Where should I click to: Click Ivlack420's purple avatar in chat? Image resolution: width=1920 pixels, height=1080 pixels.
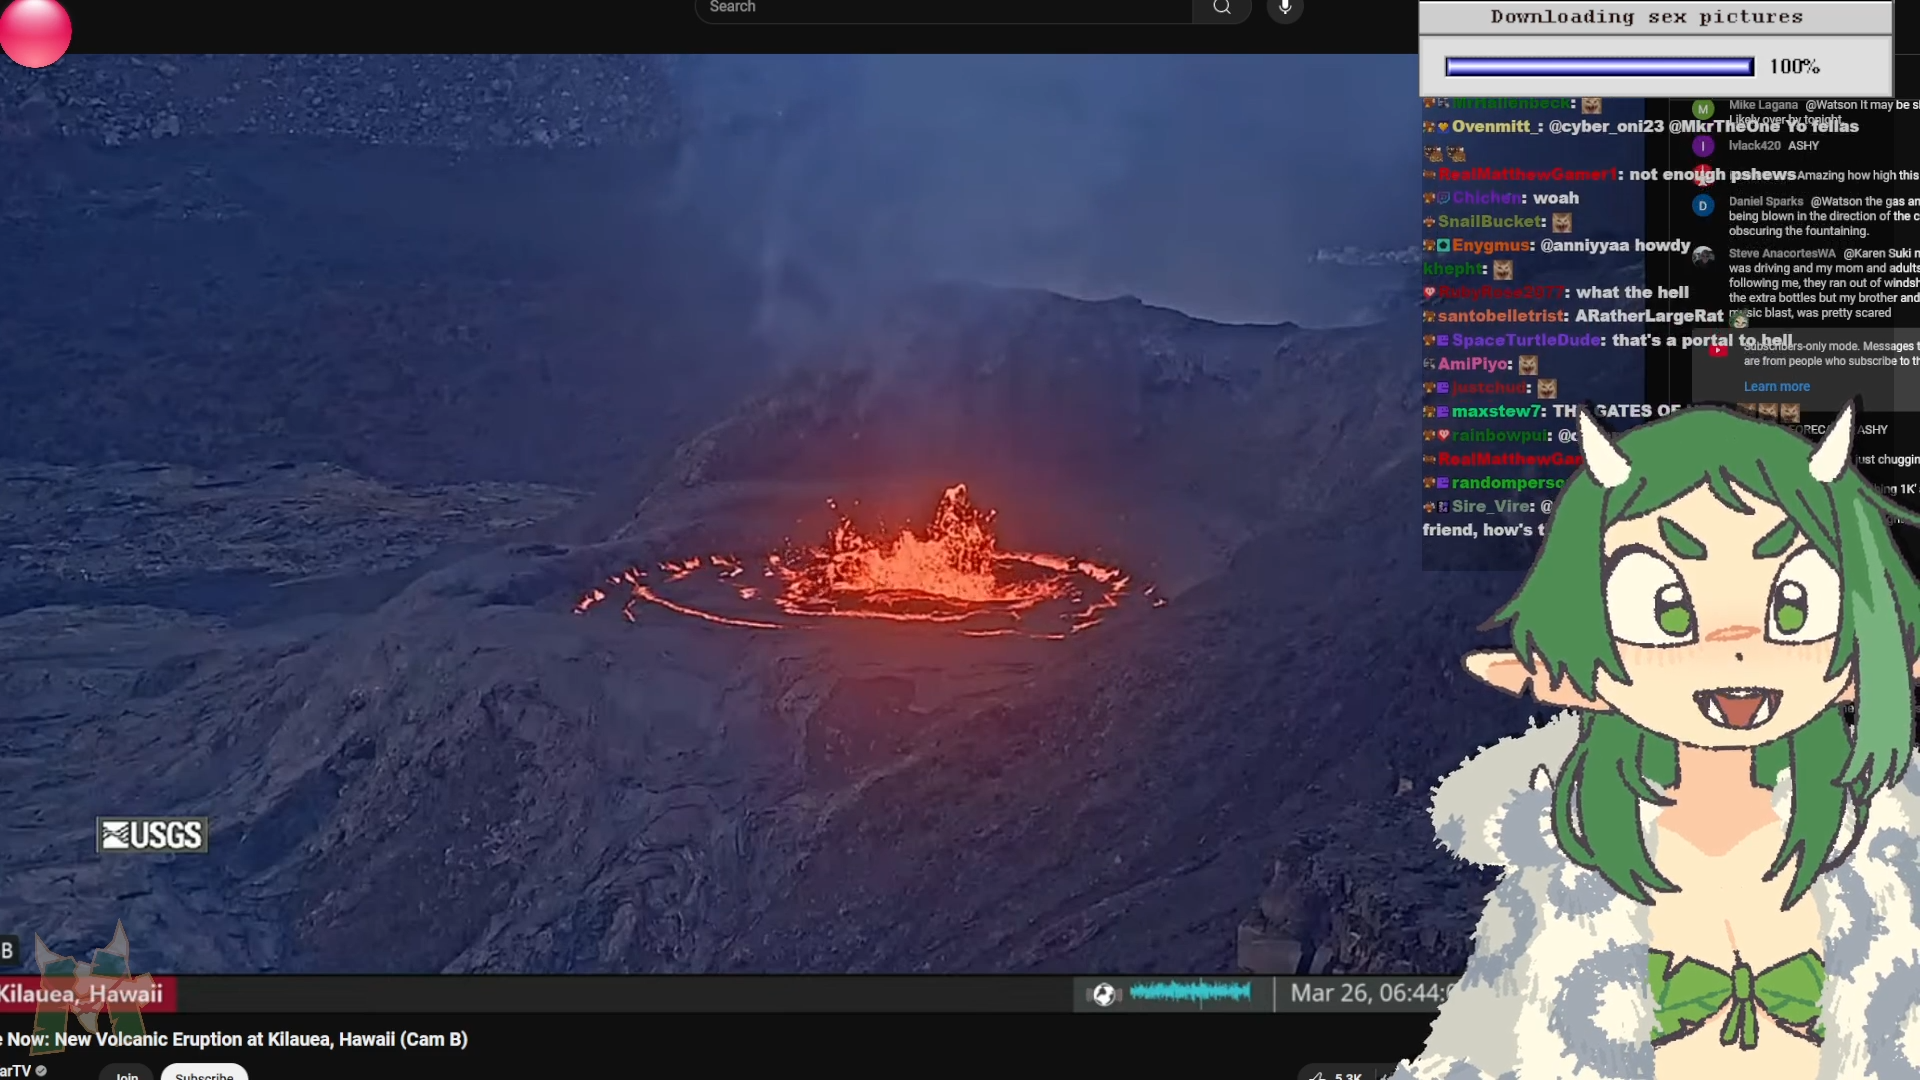(x=1703, y=146)
